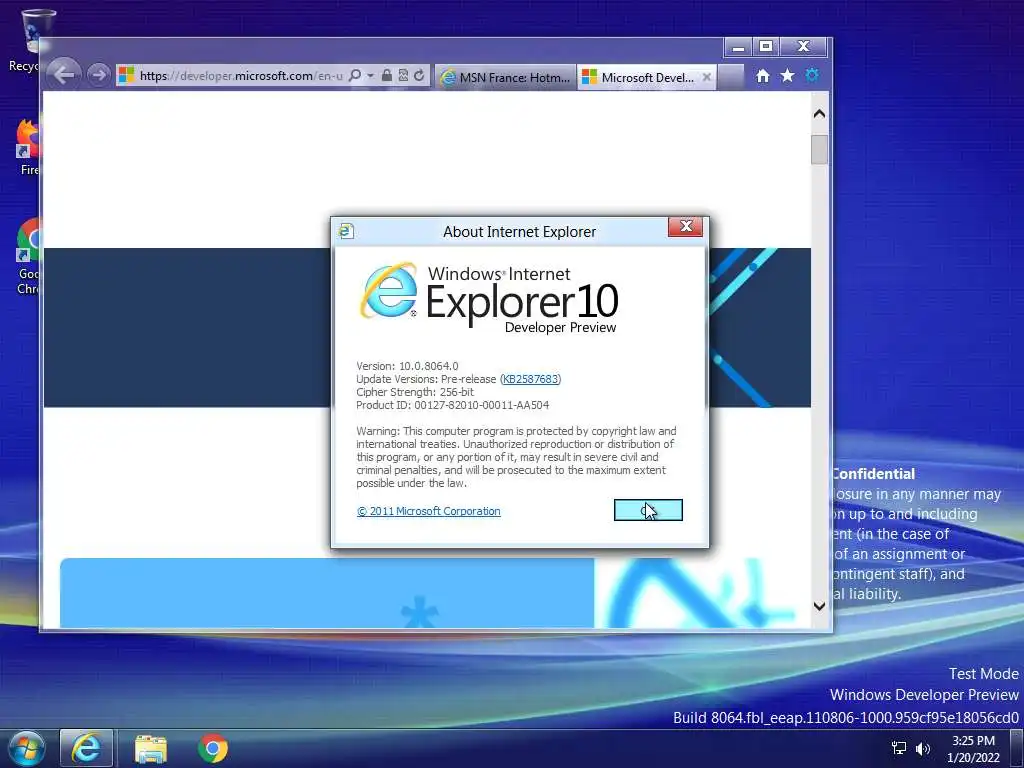Screen dimensions: 1024x768
Task: Click Internet Explorer taskbar icon
Action: click(x=86, y=748)
